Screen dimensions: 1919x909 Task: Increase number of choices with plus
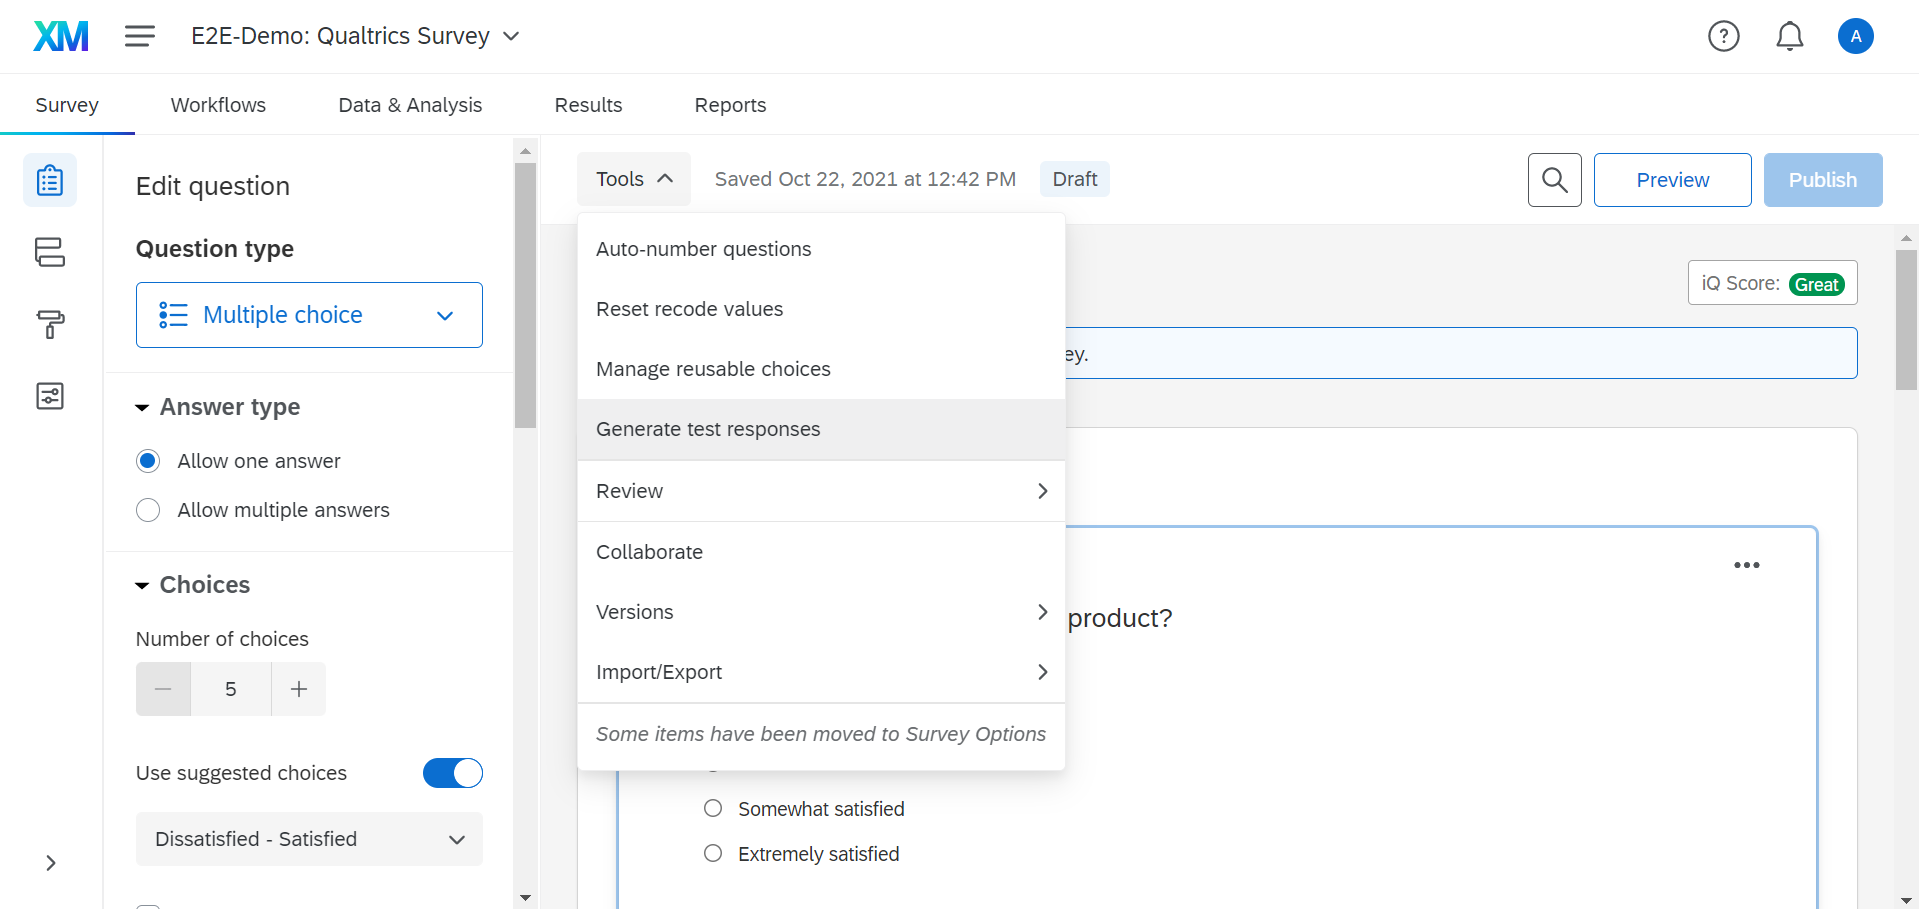pos(298,689)
